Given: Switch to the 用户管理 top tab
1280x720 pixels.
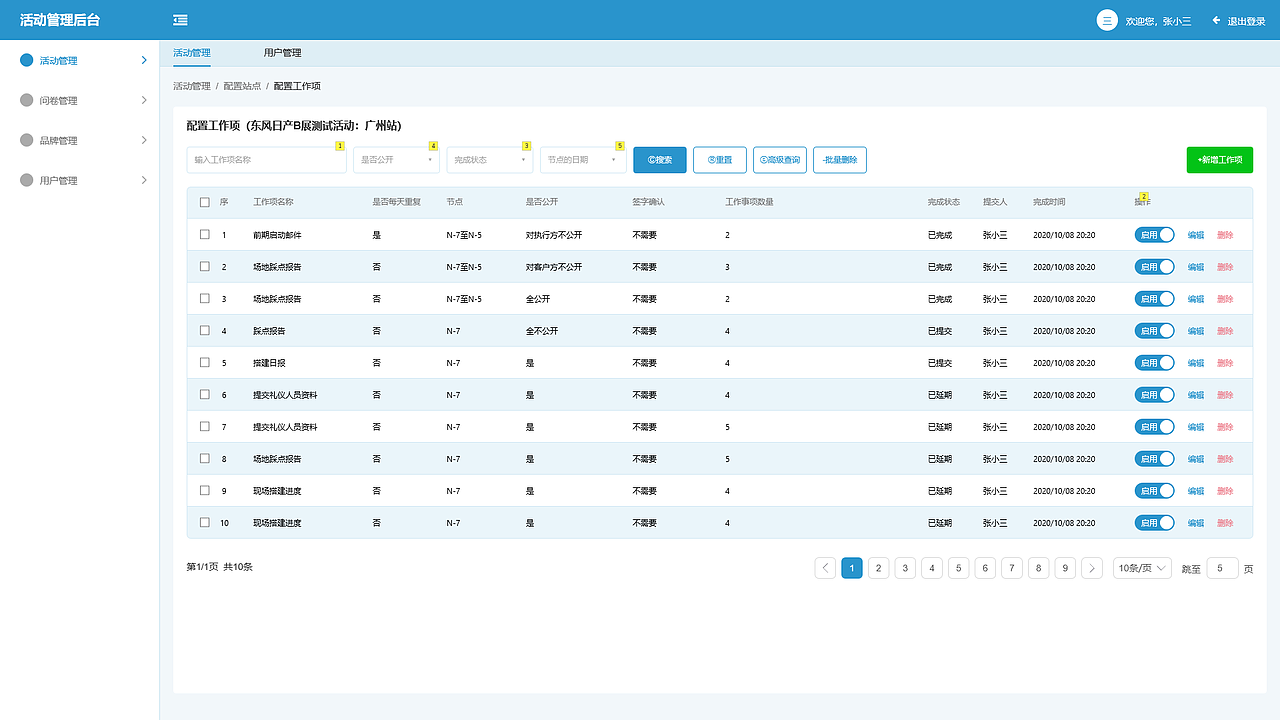Looking at the screenshot, I should [282, 53].
